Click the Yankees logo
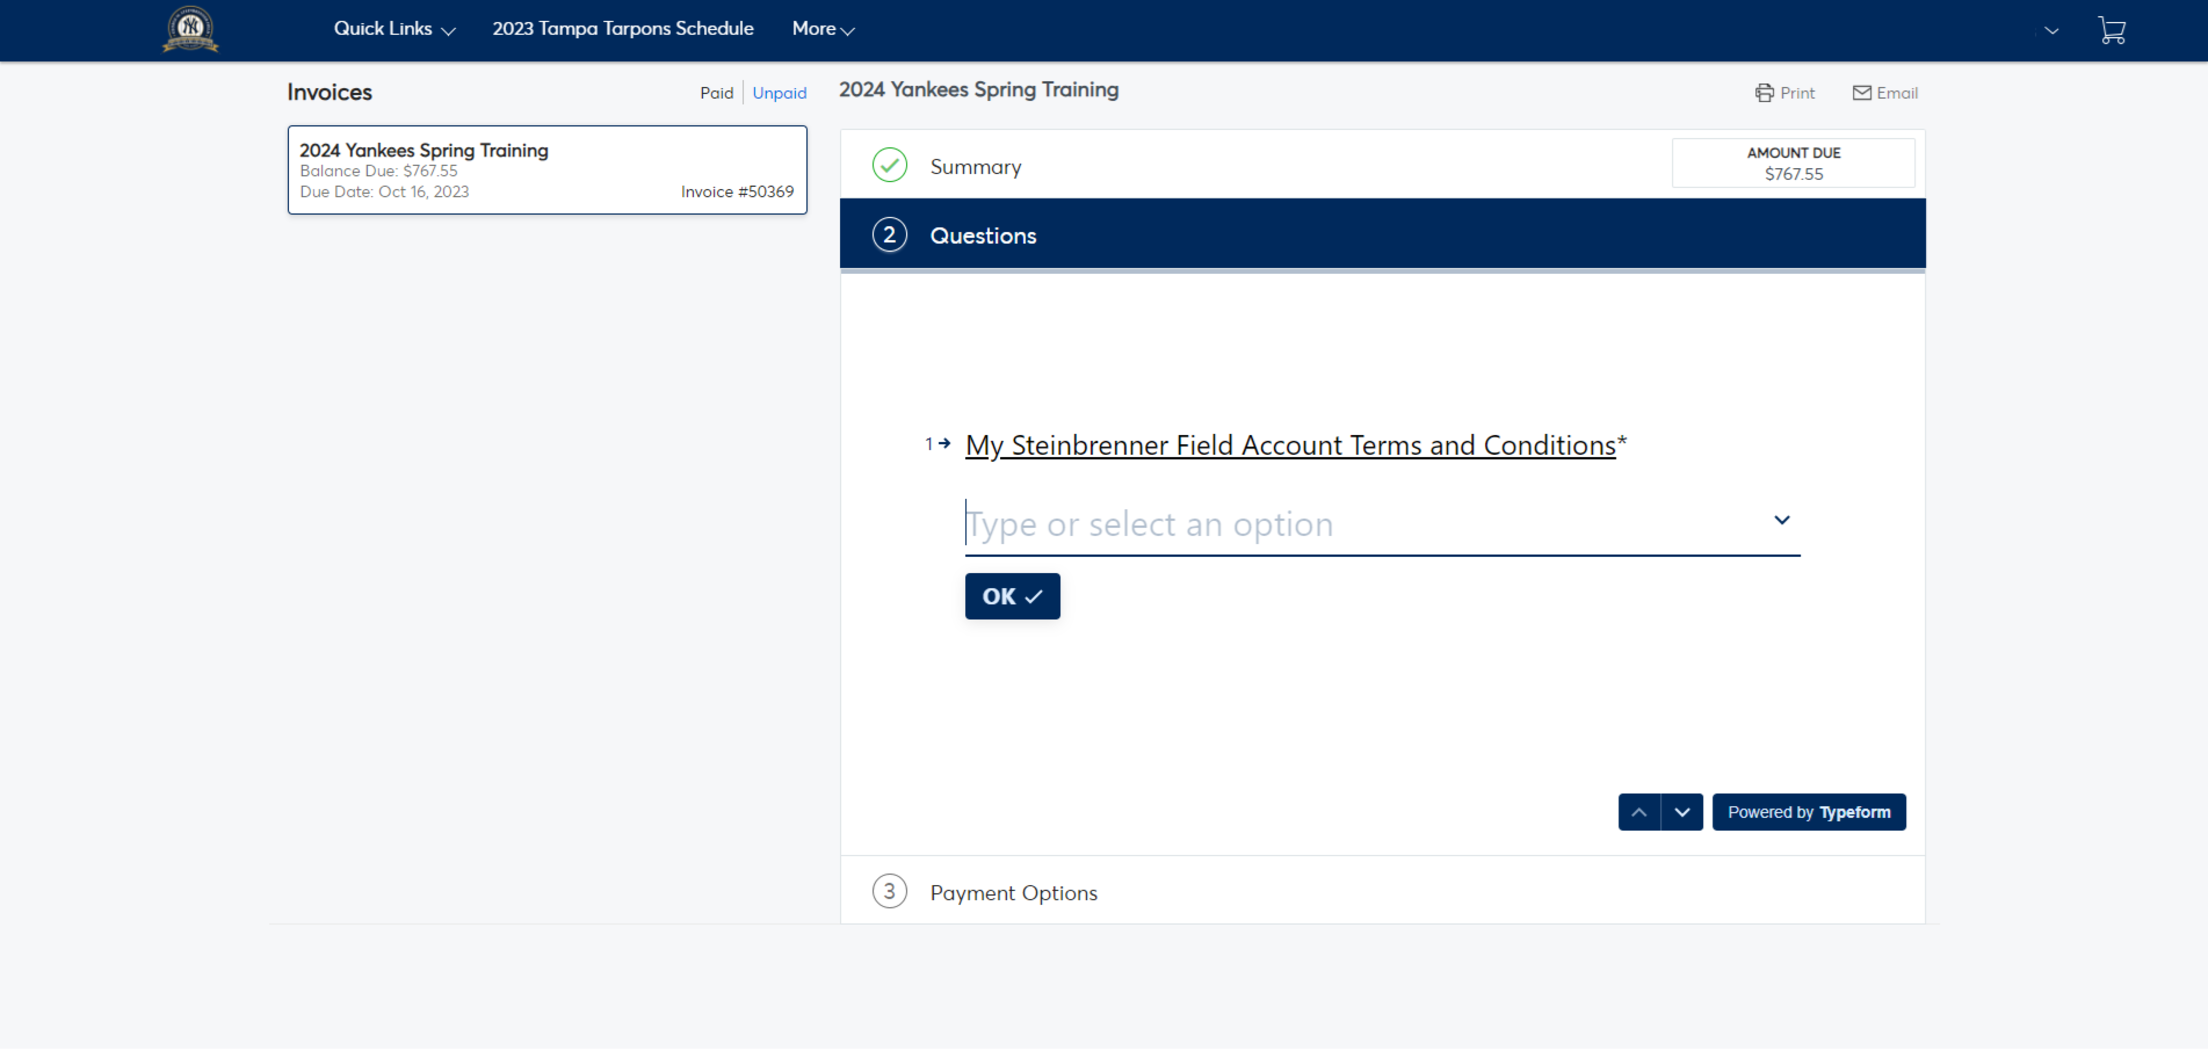Image resolution: width=2208 pixels, height=1058 pixels. [189, 29]
